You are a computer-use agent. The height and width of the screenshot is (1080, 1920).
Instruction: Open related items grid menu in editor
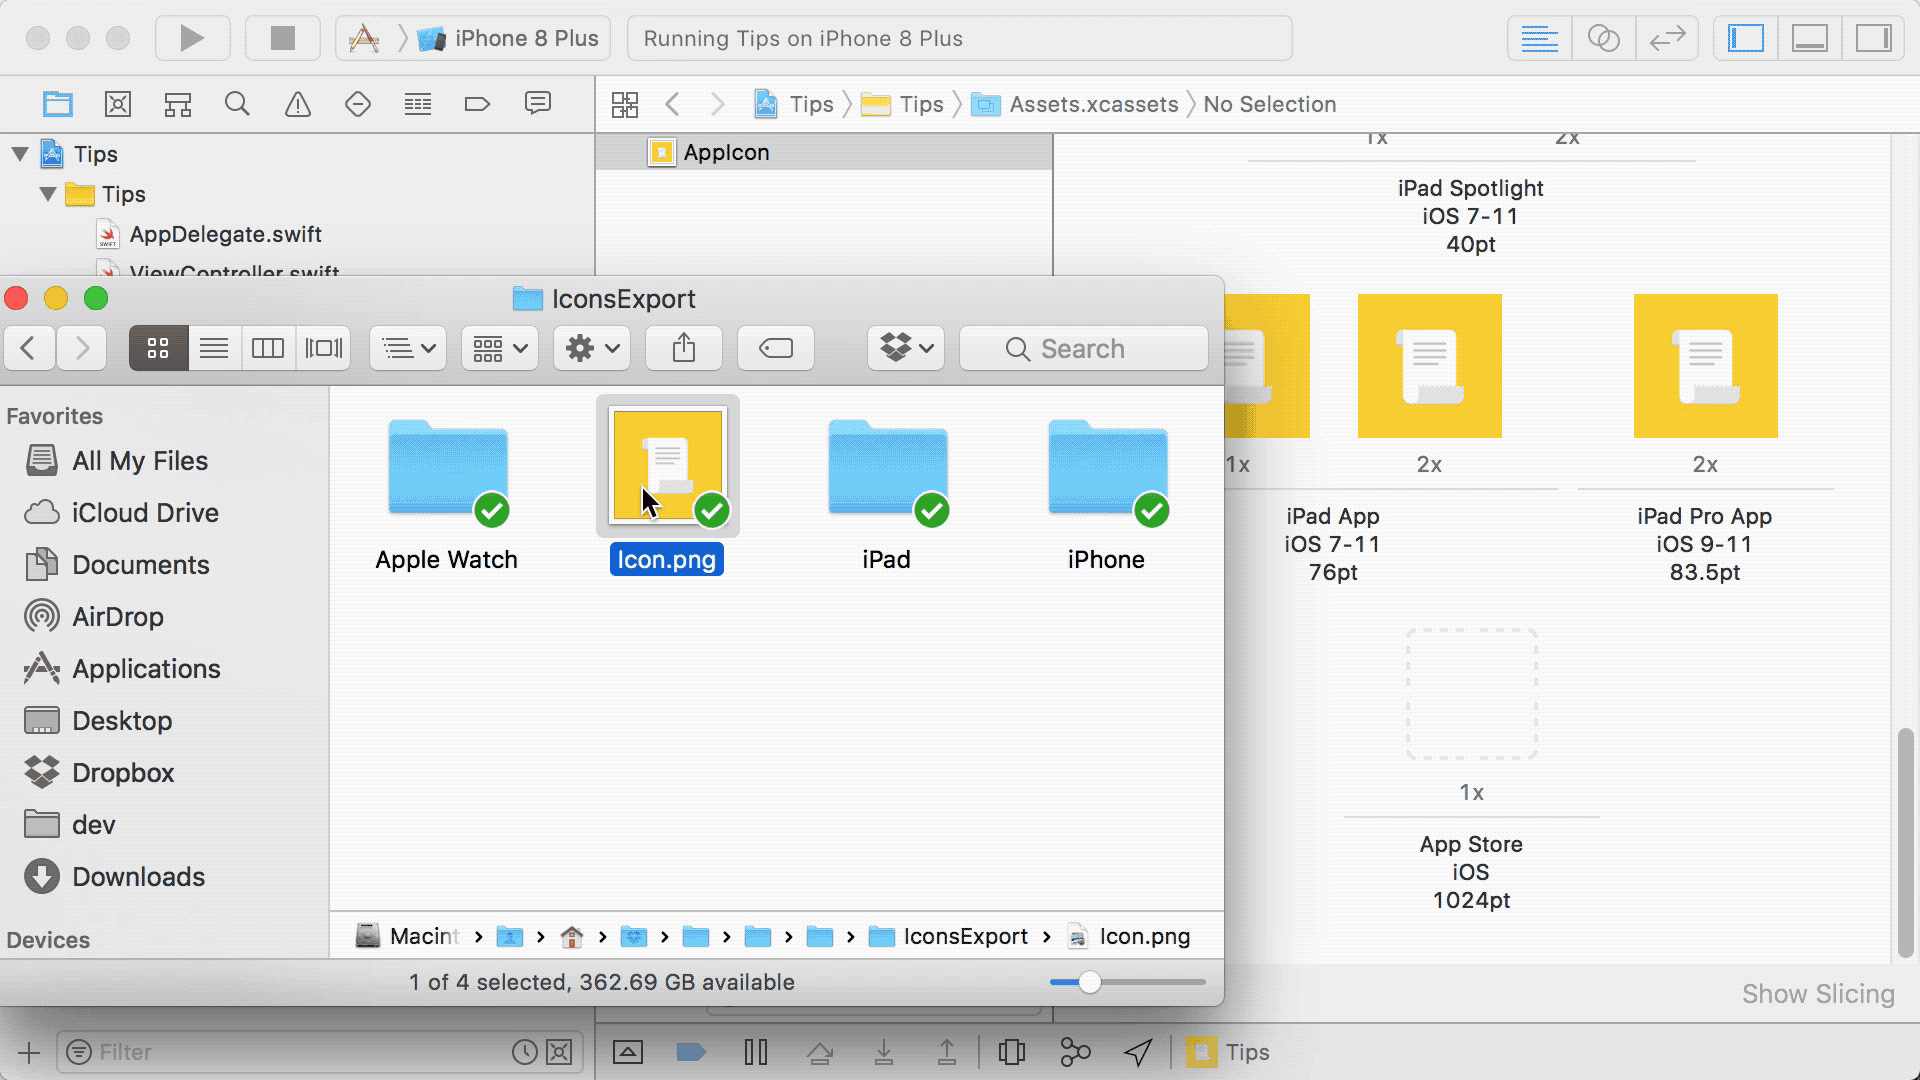click(x=625, y=104)
